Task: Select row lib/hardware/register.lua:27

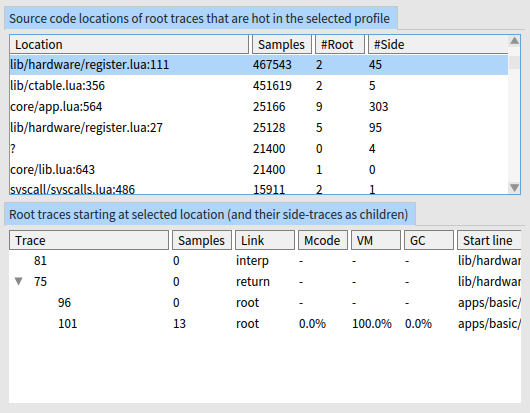Action: pos(259,127)
